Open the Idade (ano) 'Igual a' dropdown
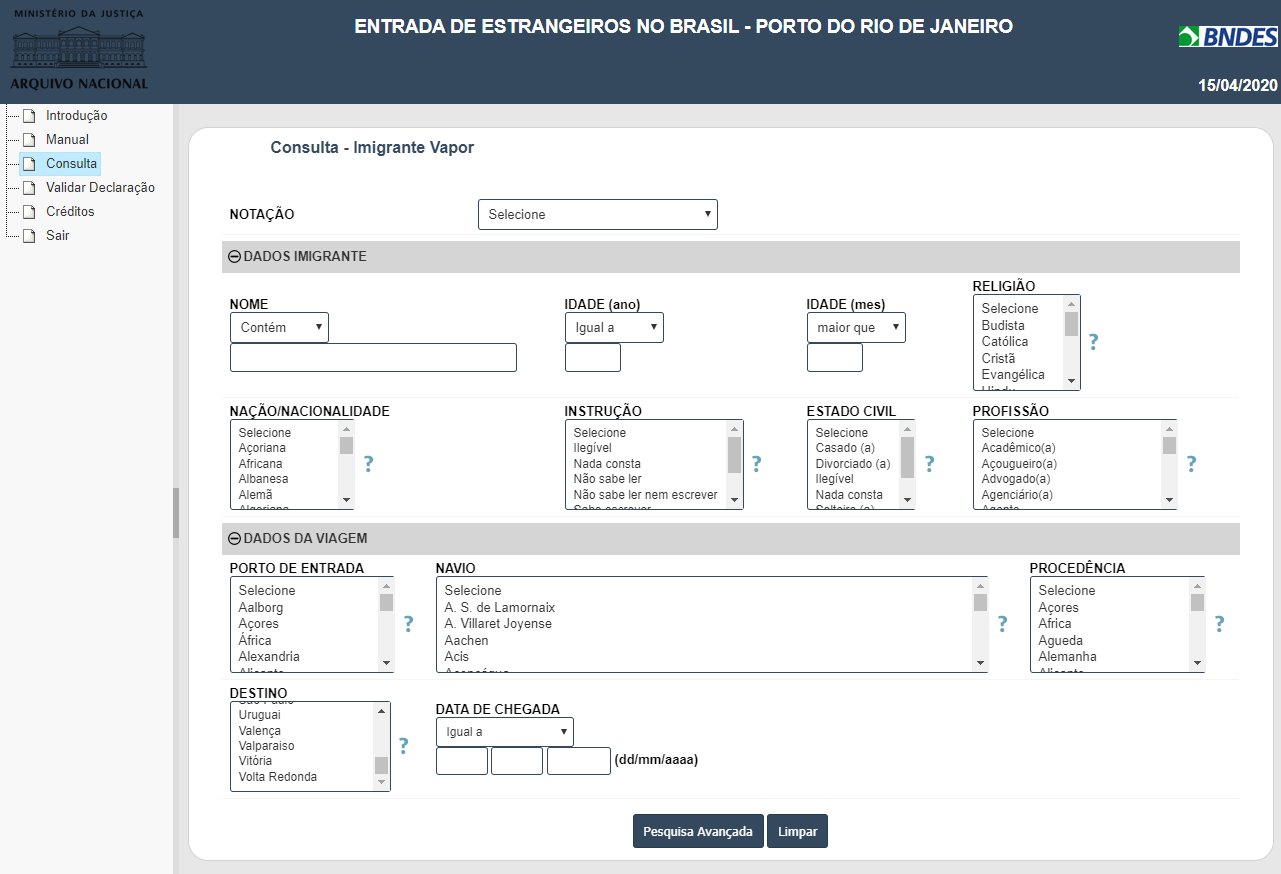Viewport: 1281px width, 874px height. [614, 328]
